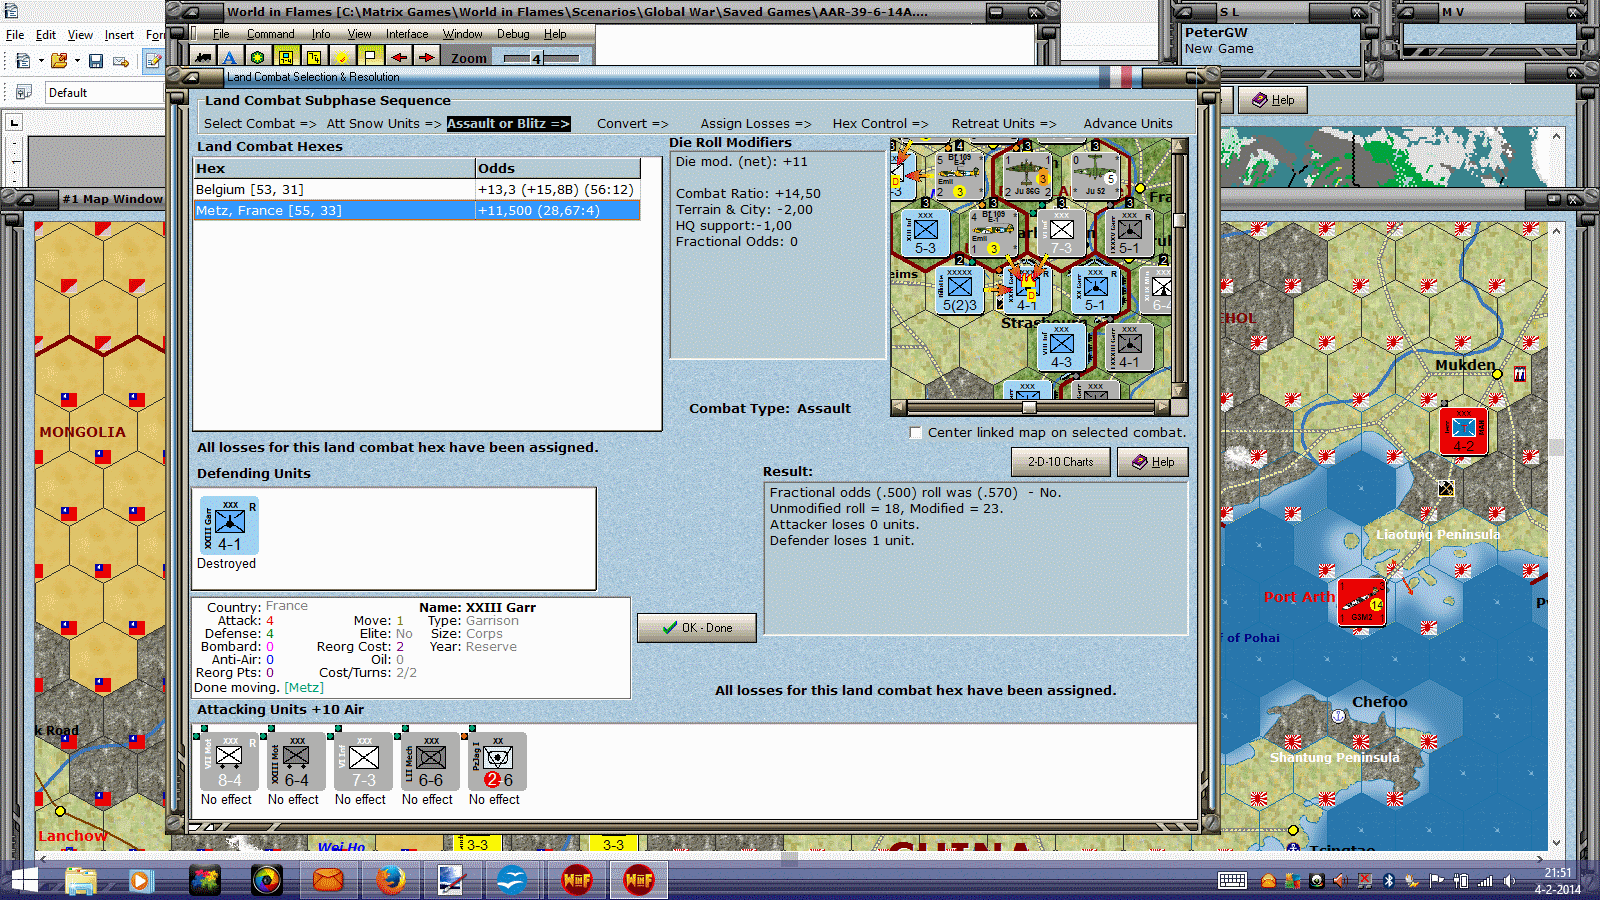The width and height of the screenshot is (1600, 900).
Task: Click the [Metz] location link
Action: [304, 687]
